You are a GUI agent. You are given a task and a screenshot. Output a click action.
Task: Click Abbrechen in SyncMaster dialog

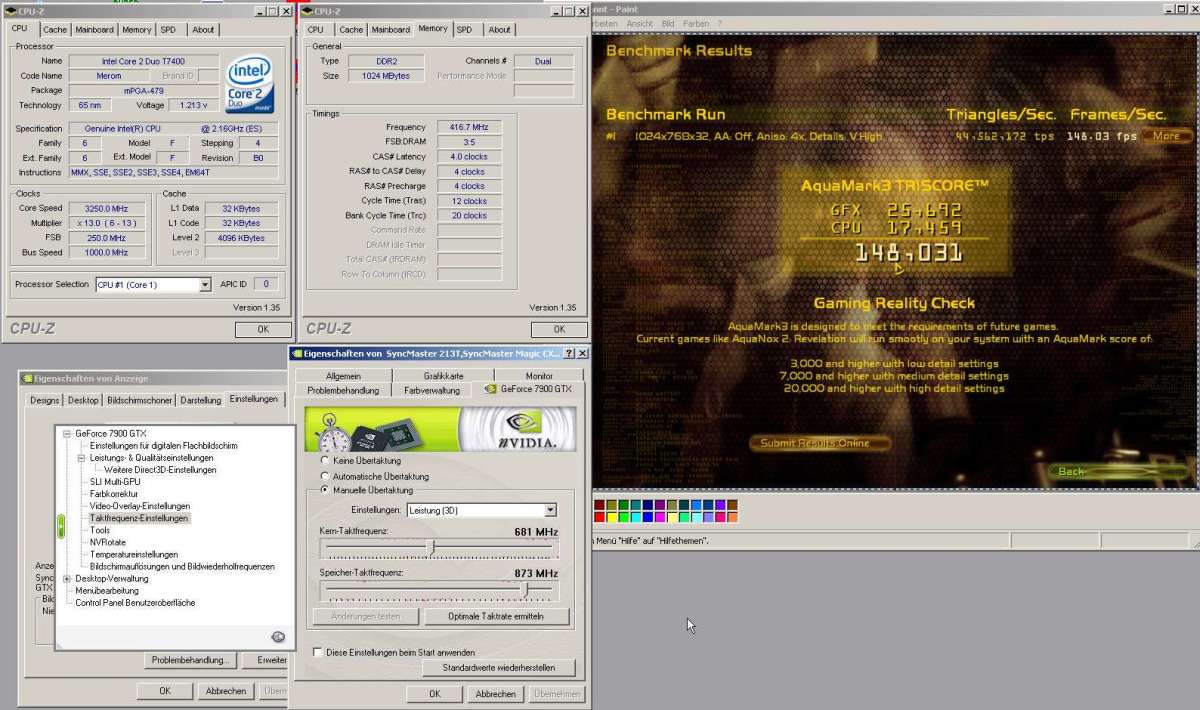[x=496, y=694]
